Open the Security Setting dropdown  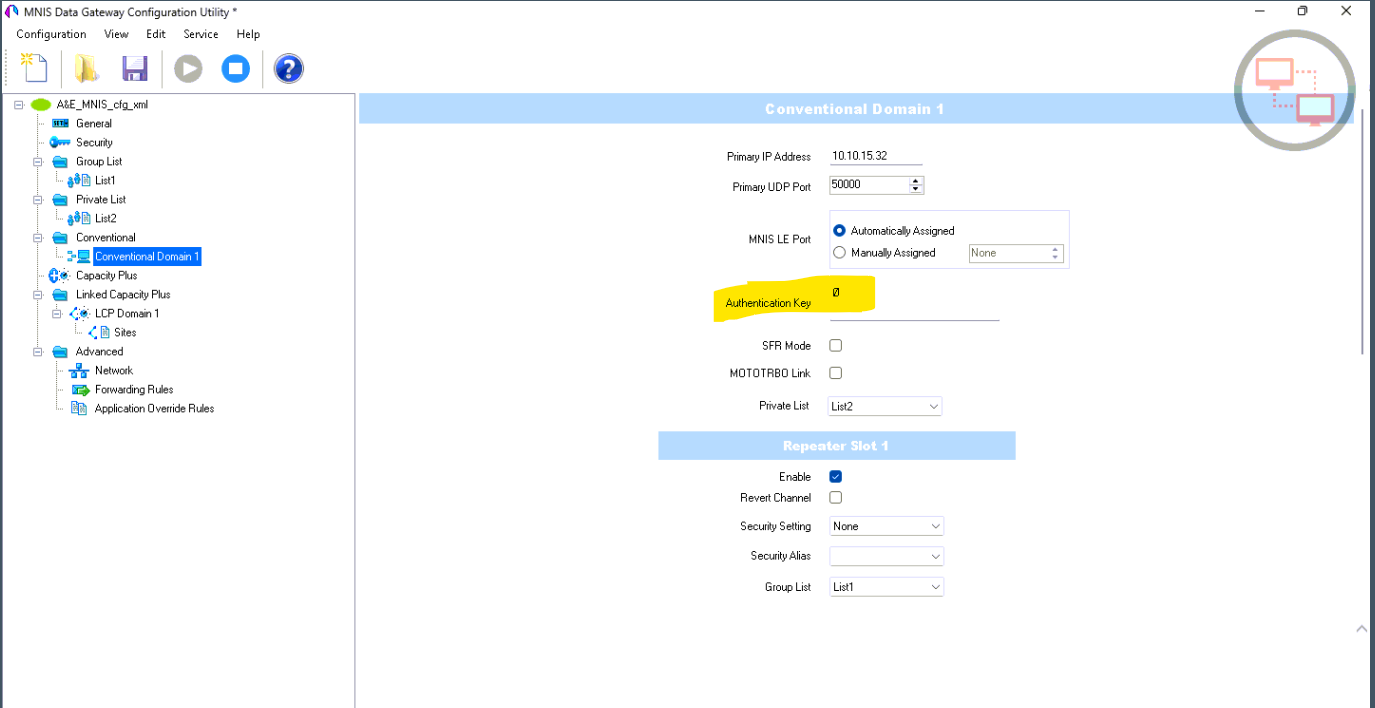886,526
